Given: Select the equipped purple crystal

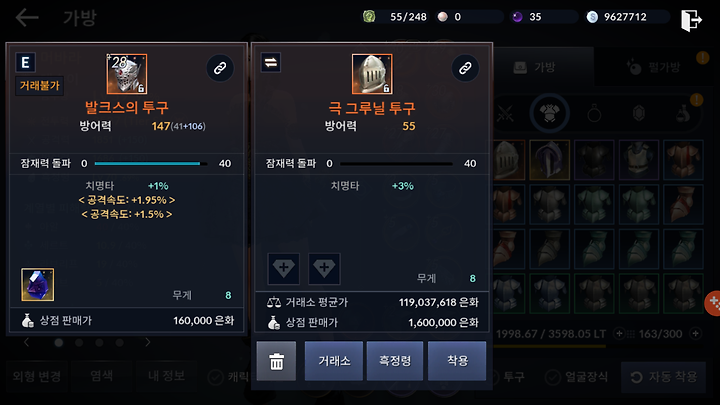Looking at the screenshot, I should (38, 285).
